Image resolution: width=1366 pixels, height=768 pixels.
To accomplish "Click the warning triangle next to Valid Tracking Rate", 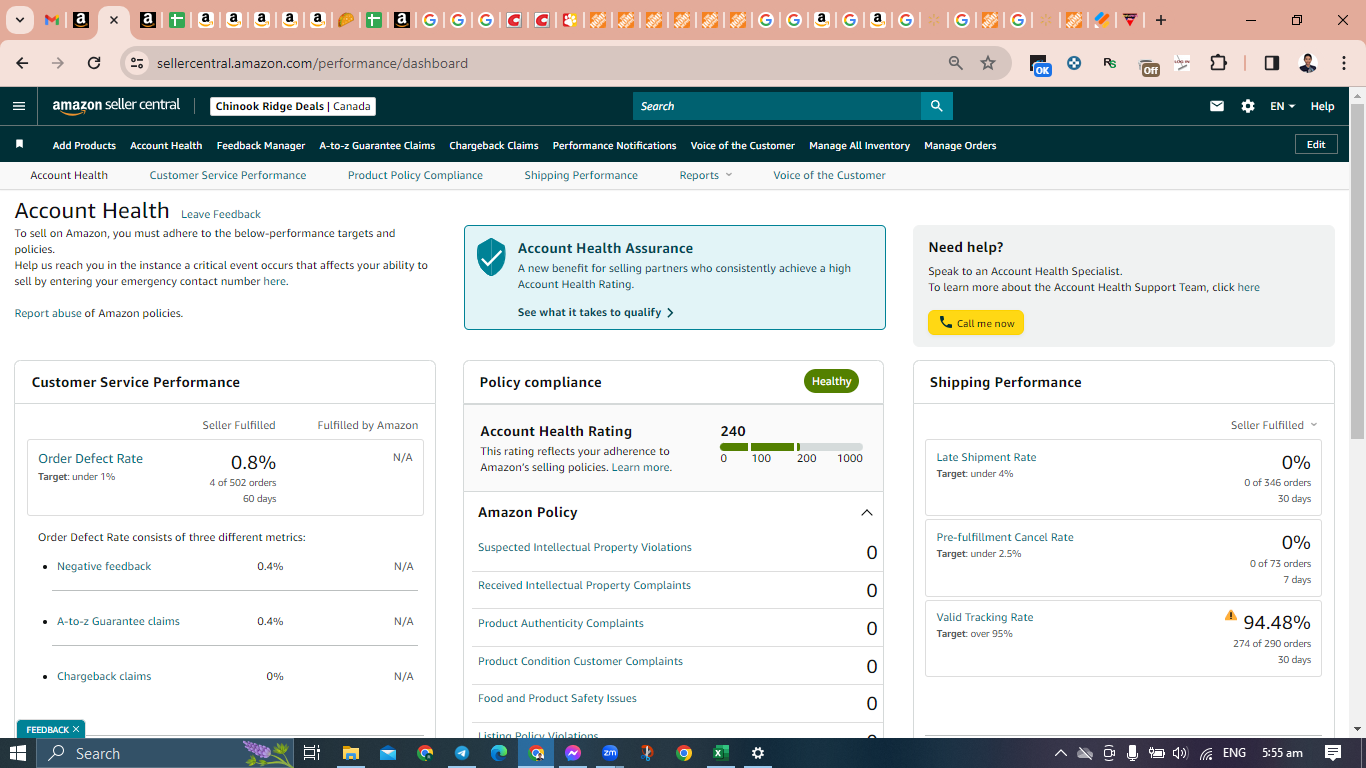I will click(1231, 616).
